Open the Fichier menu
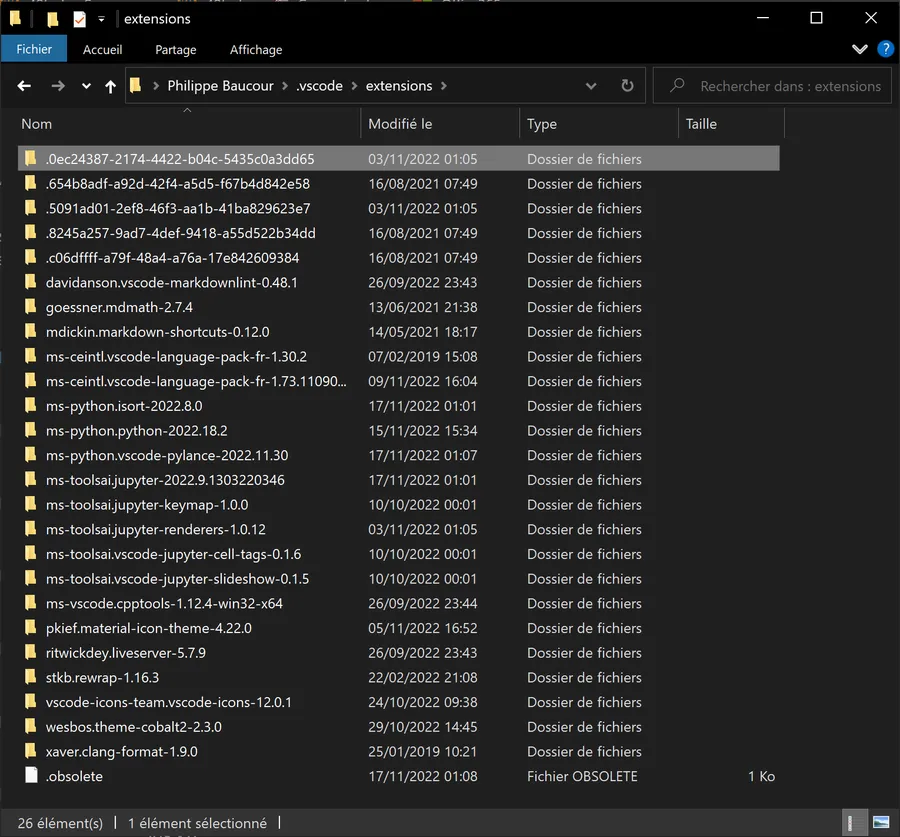Screen dimensions: 900x837 34,49
